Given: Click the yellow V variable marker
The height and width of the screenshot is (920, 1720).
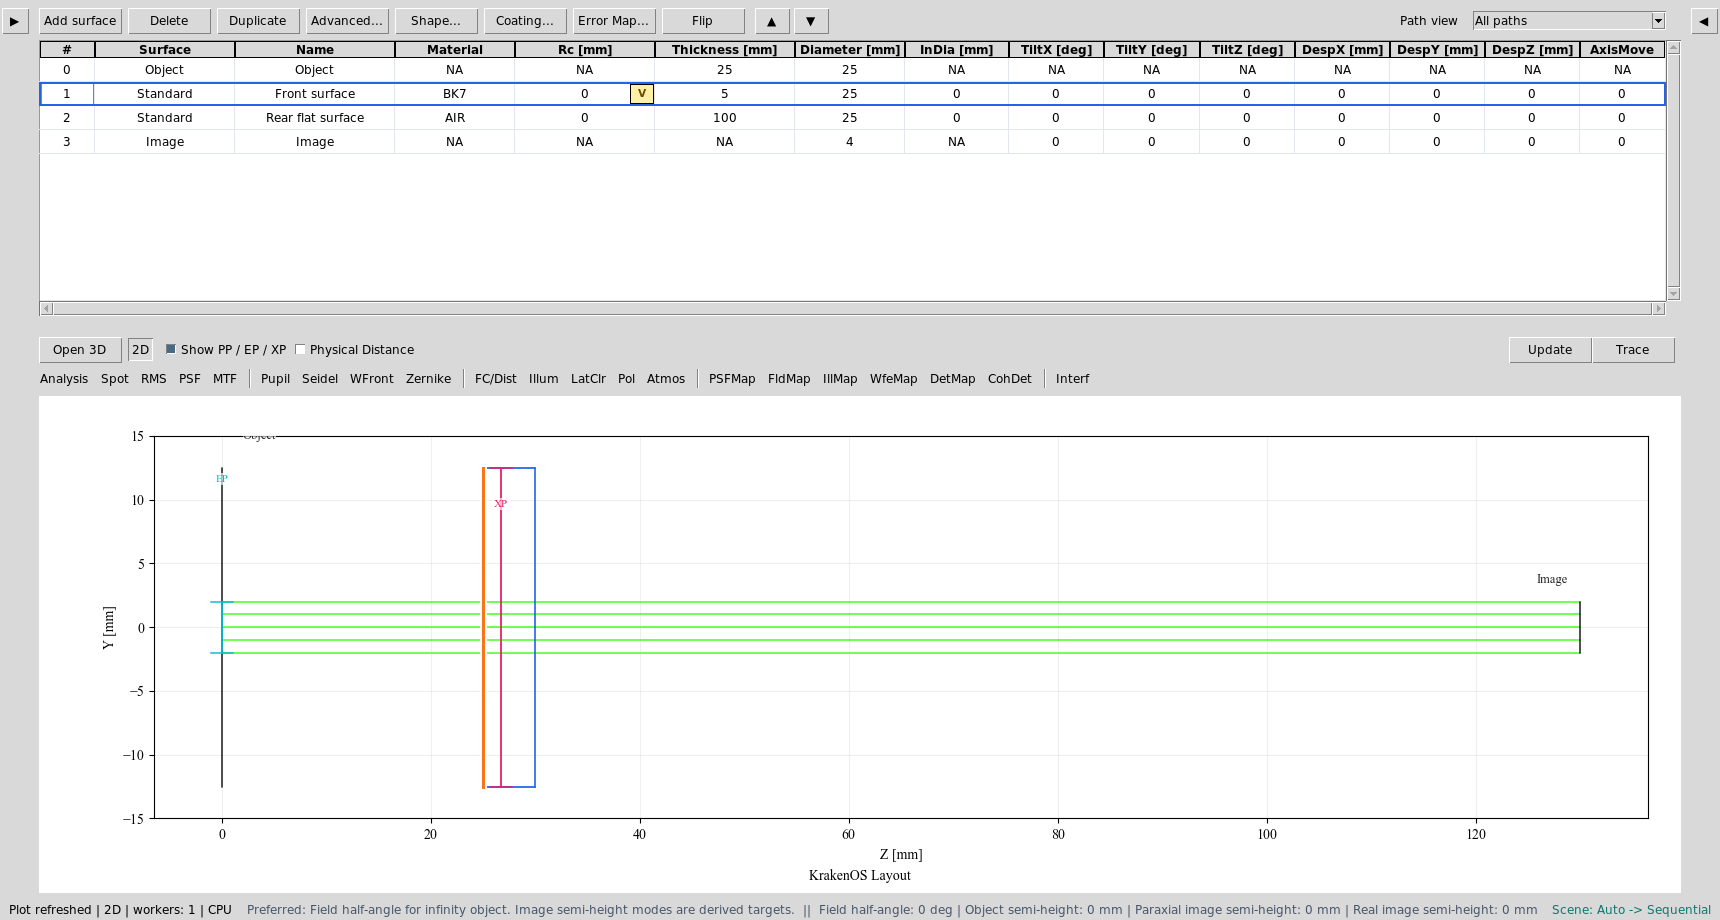Looking at the screenshot, I should pos(642,93).
